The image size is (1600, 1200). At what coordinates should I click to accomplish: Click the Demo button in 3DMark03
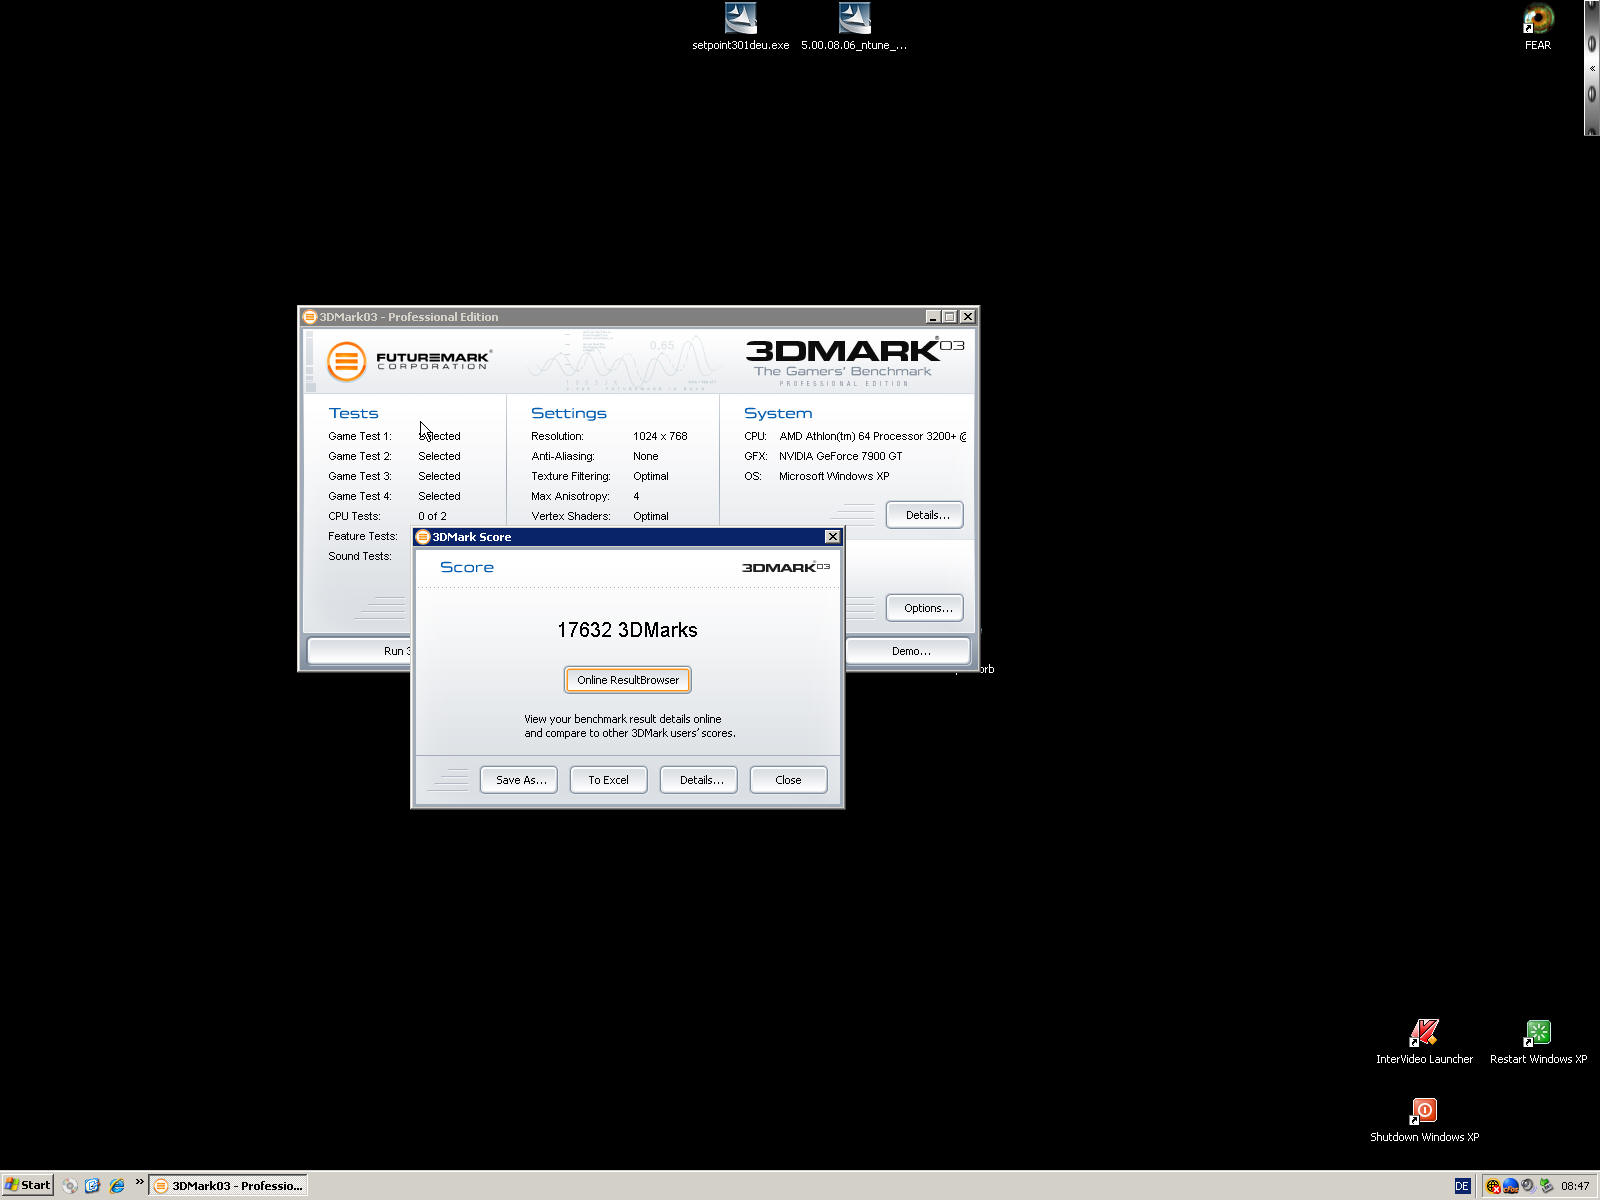(x=908, y=651)
